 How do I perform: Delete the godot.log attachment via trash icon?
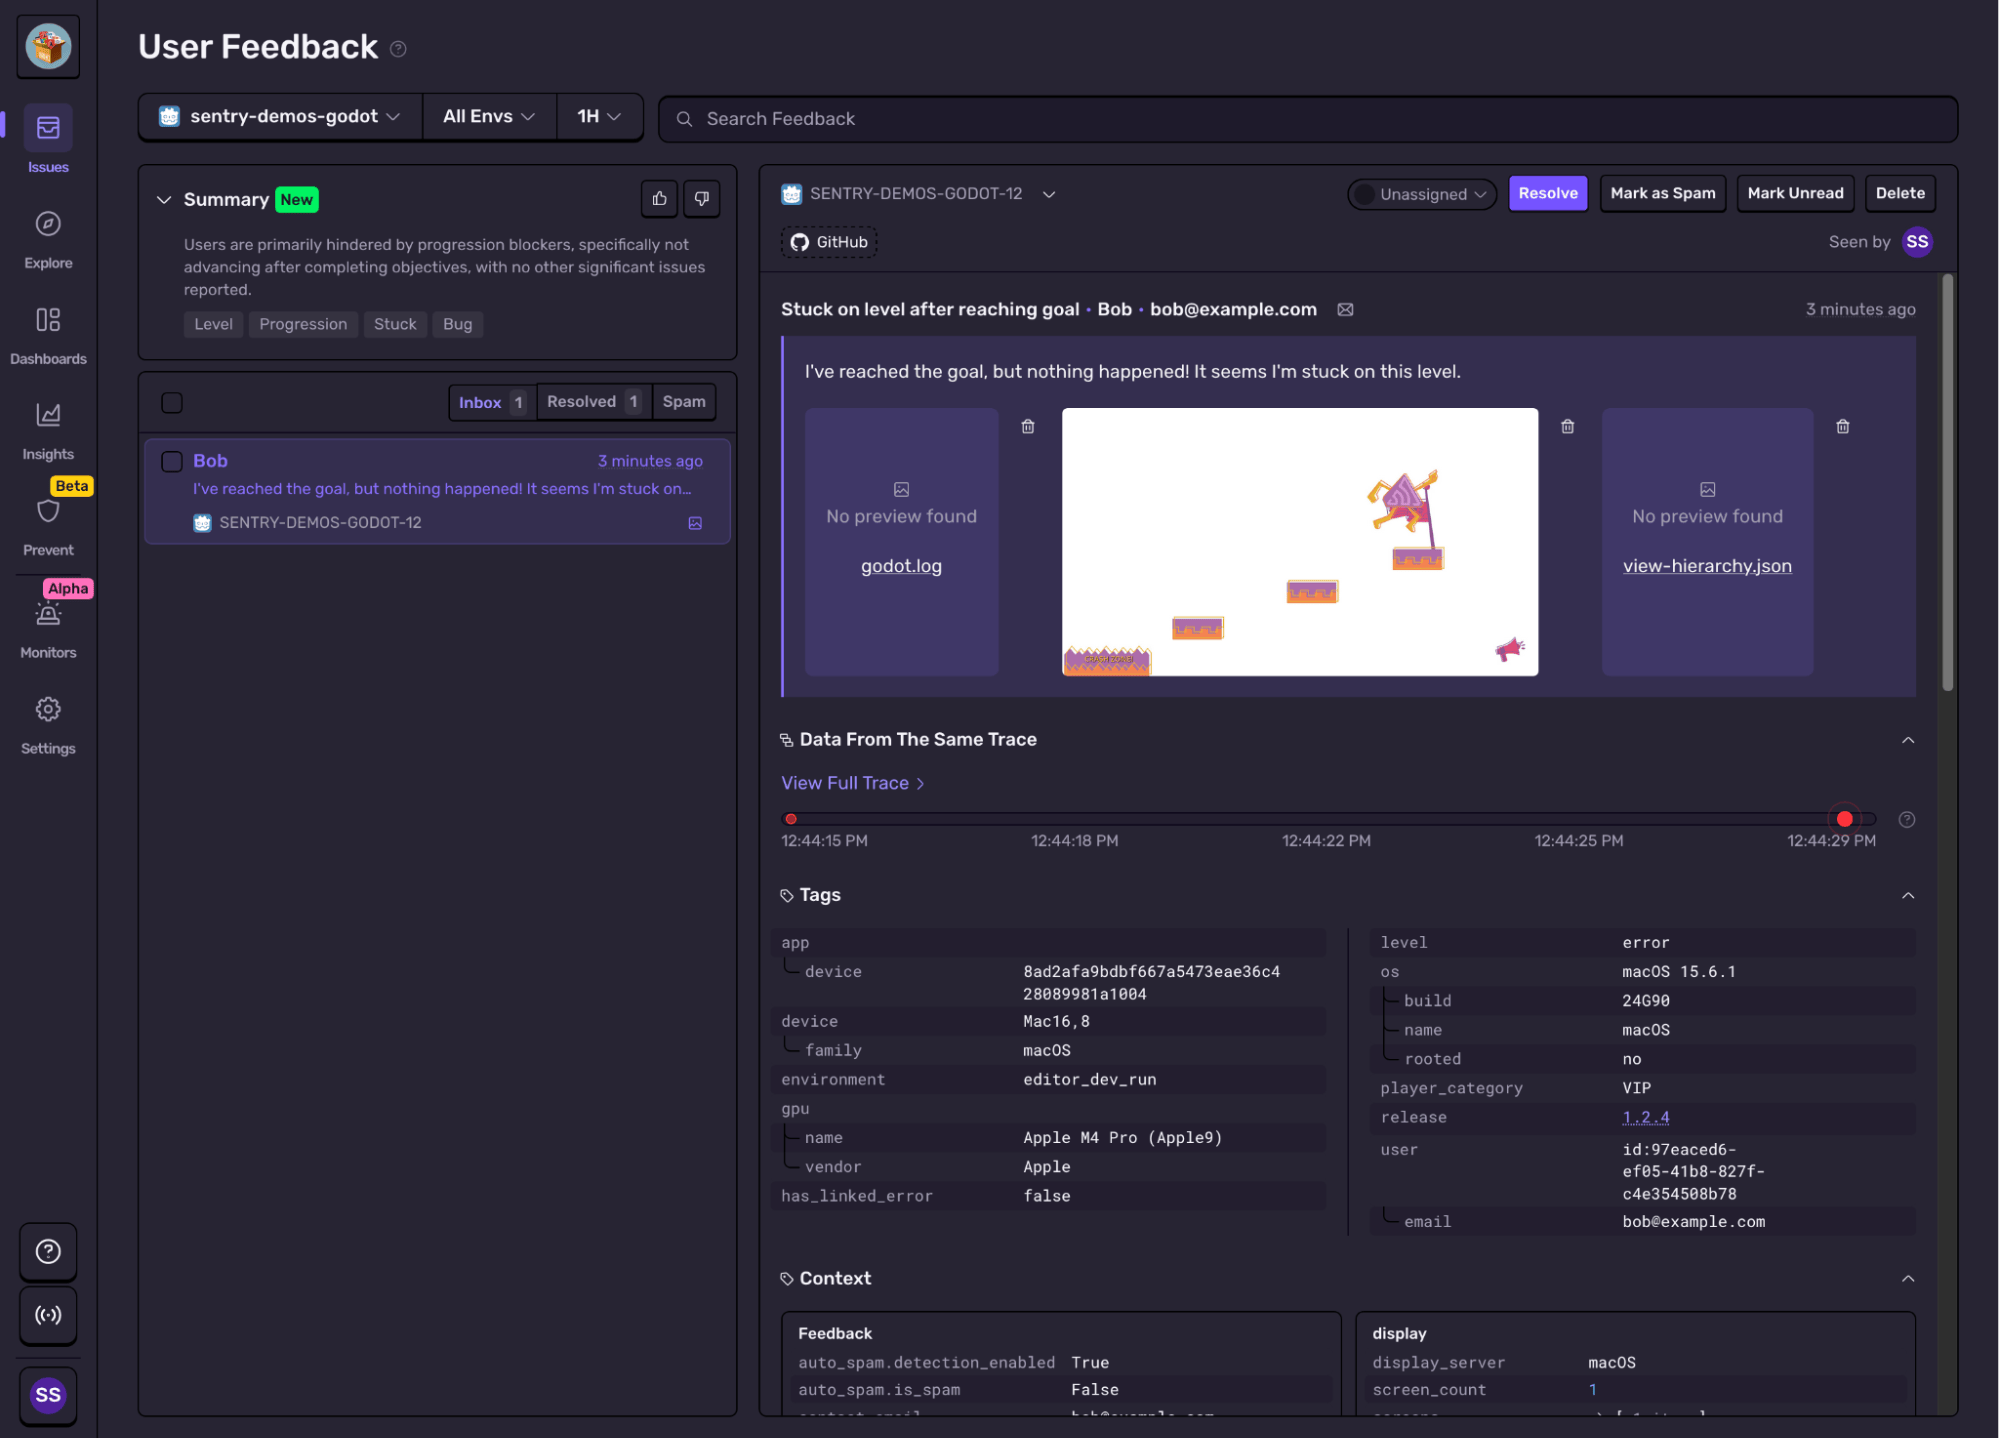1027,425
